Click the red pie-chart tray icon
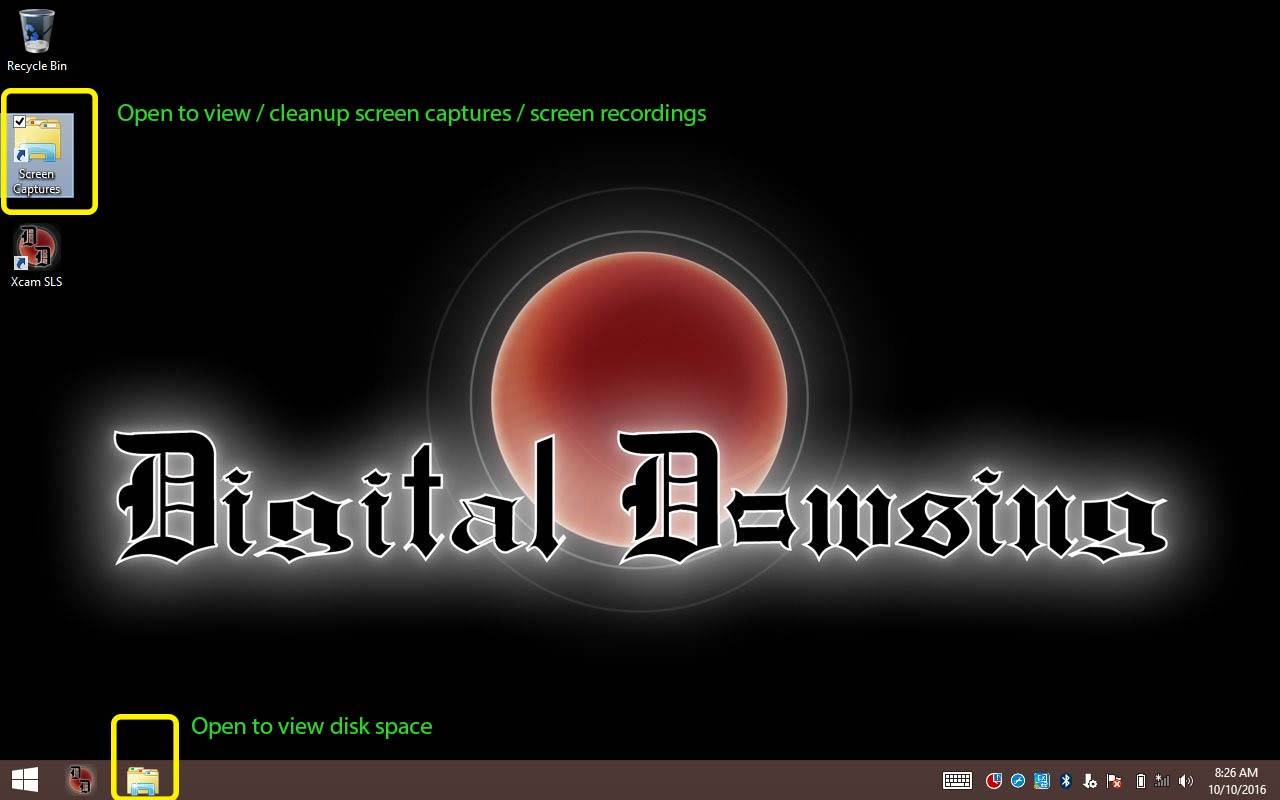The height and width of the screenshot is (800, 1280). (x=994, y=781)
